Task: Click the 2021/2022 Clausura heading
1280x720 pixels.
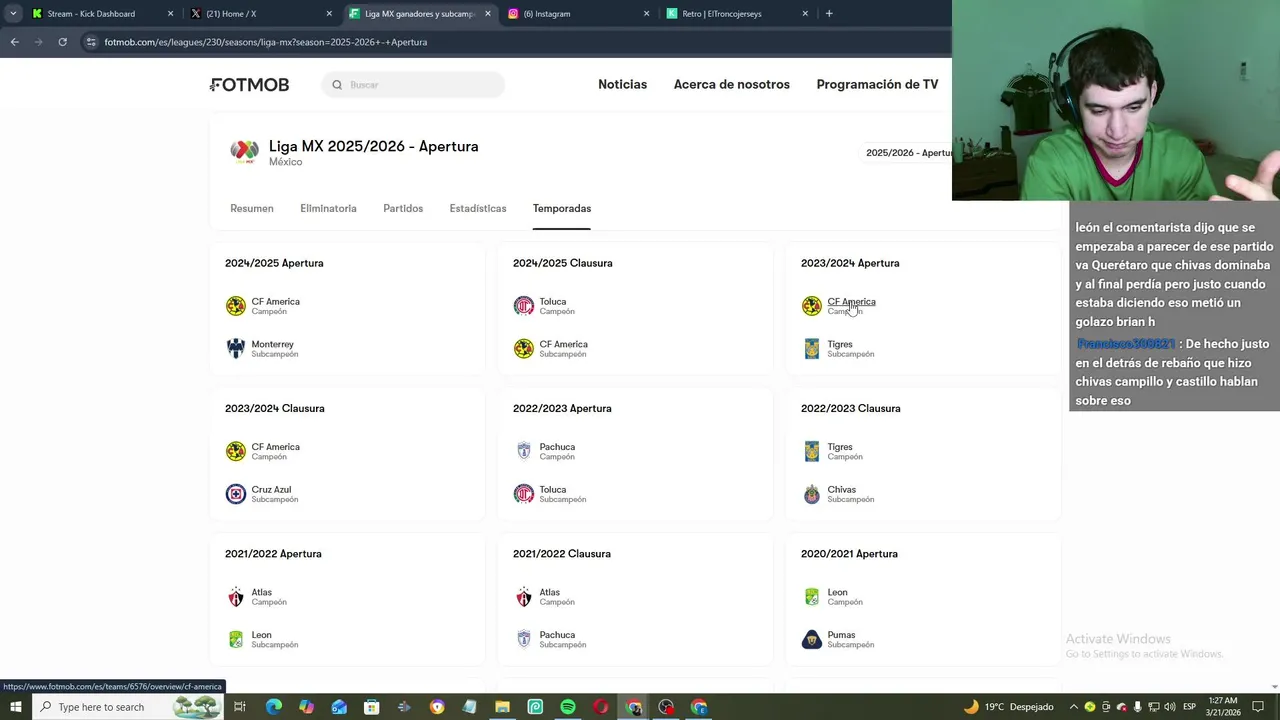Action: pos(562,554)
